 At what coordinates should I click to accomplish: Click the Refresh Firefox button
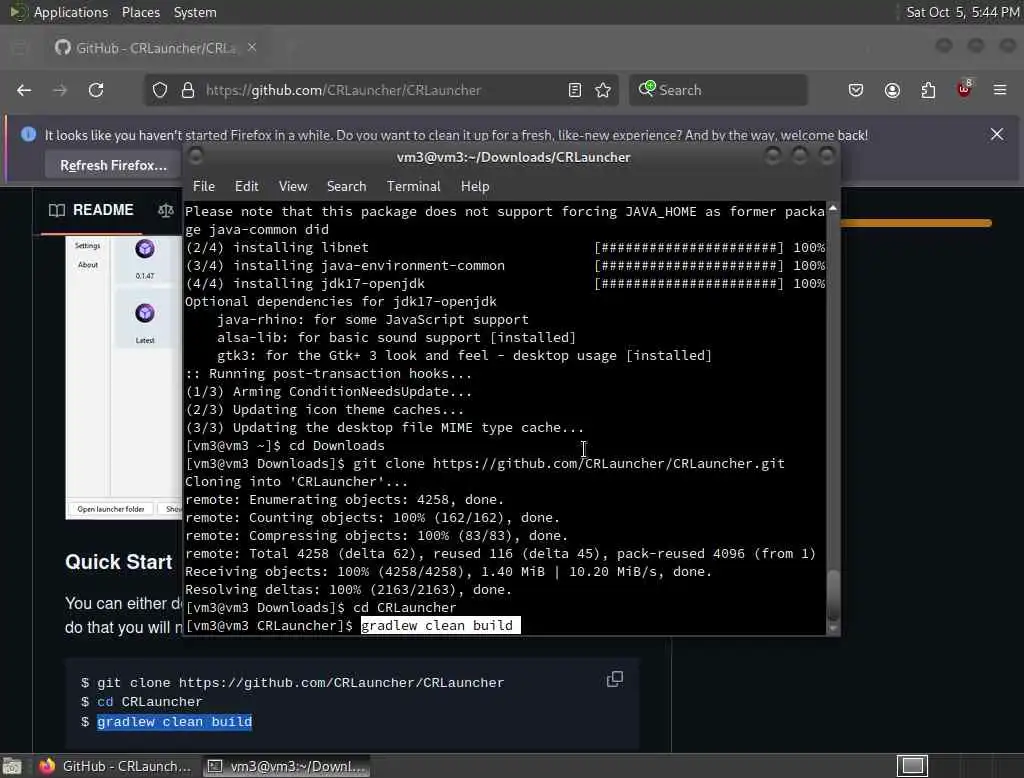(113, 165)
